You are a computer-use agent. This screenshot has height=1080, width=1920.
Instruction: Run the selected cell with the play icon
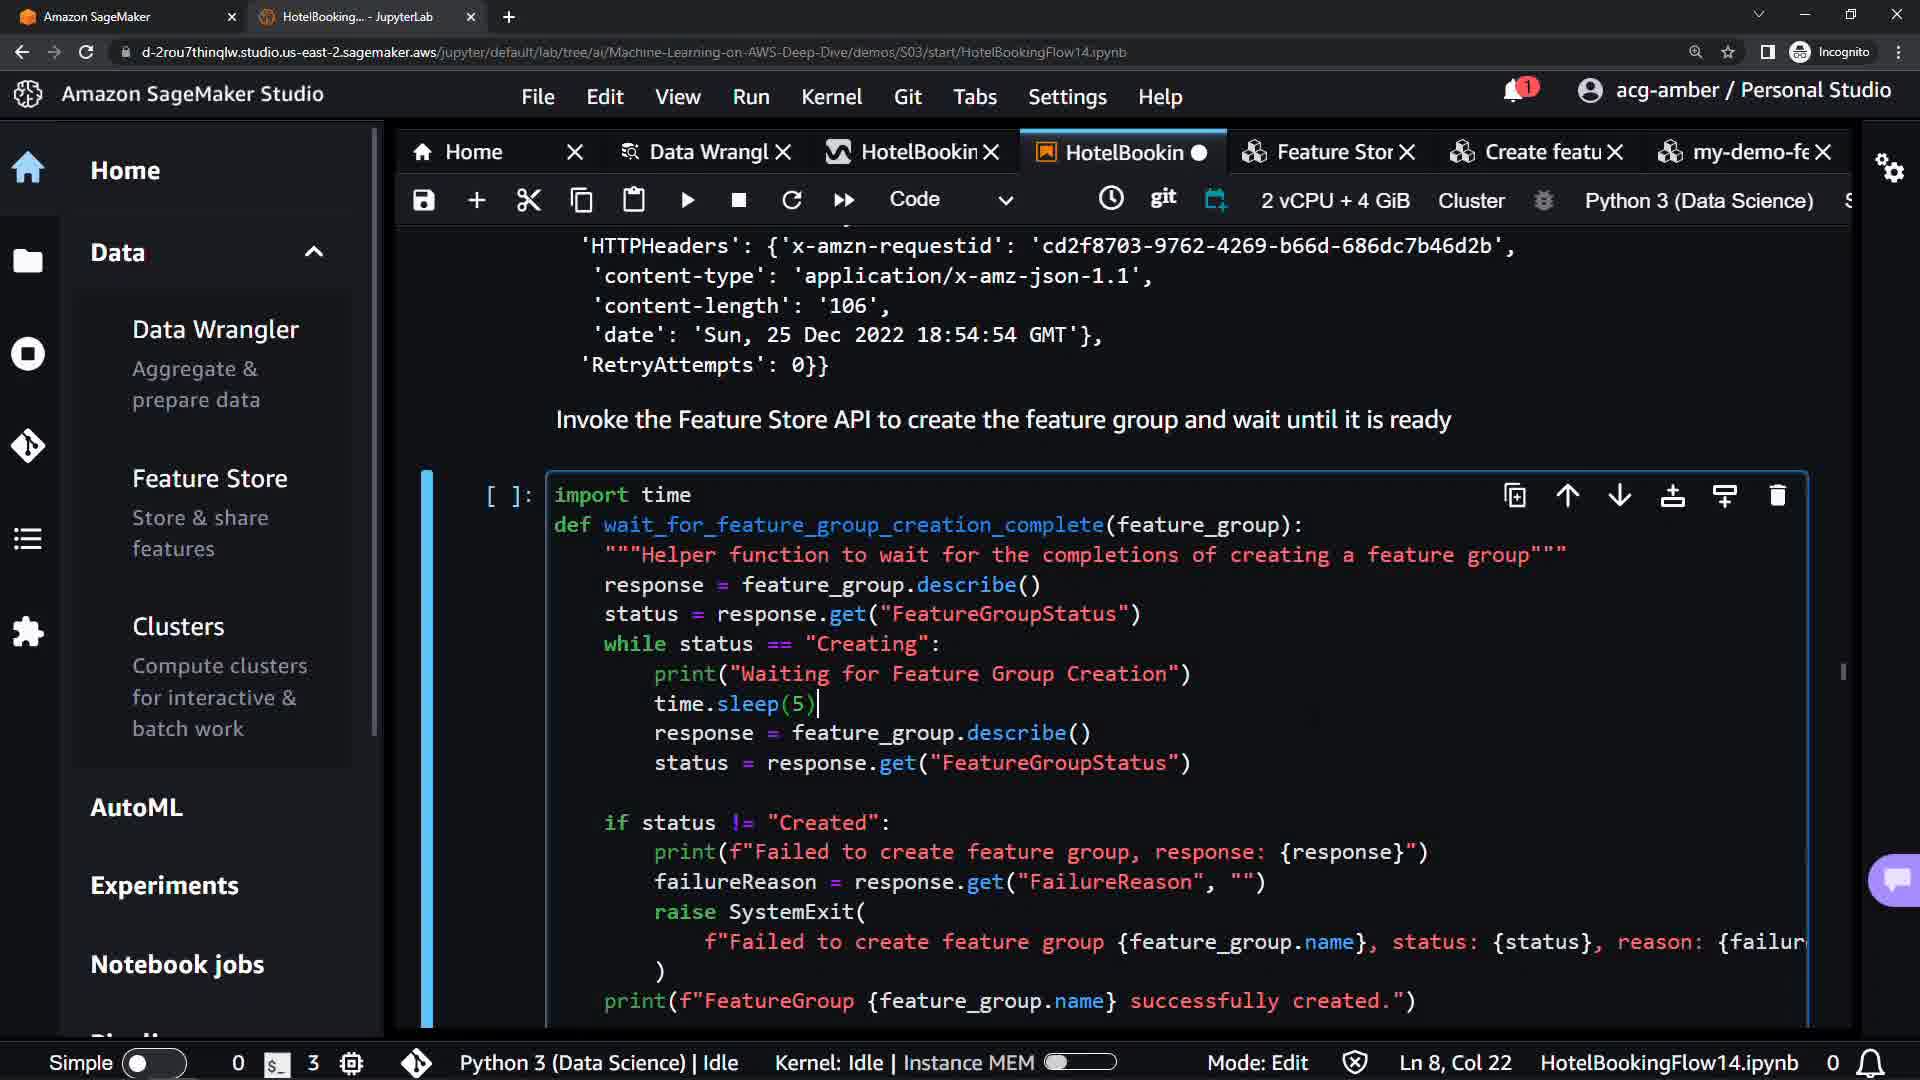click(x=687, y=200)
